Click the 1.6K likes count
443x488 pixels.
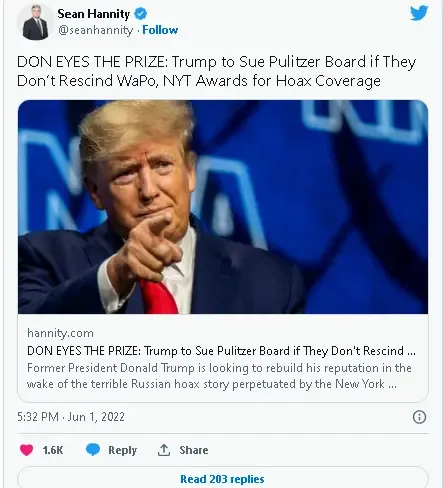[x=53, y=450]
